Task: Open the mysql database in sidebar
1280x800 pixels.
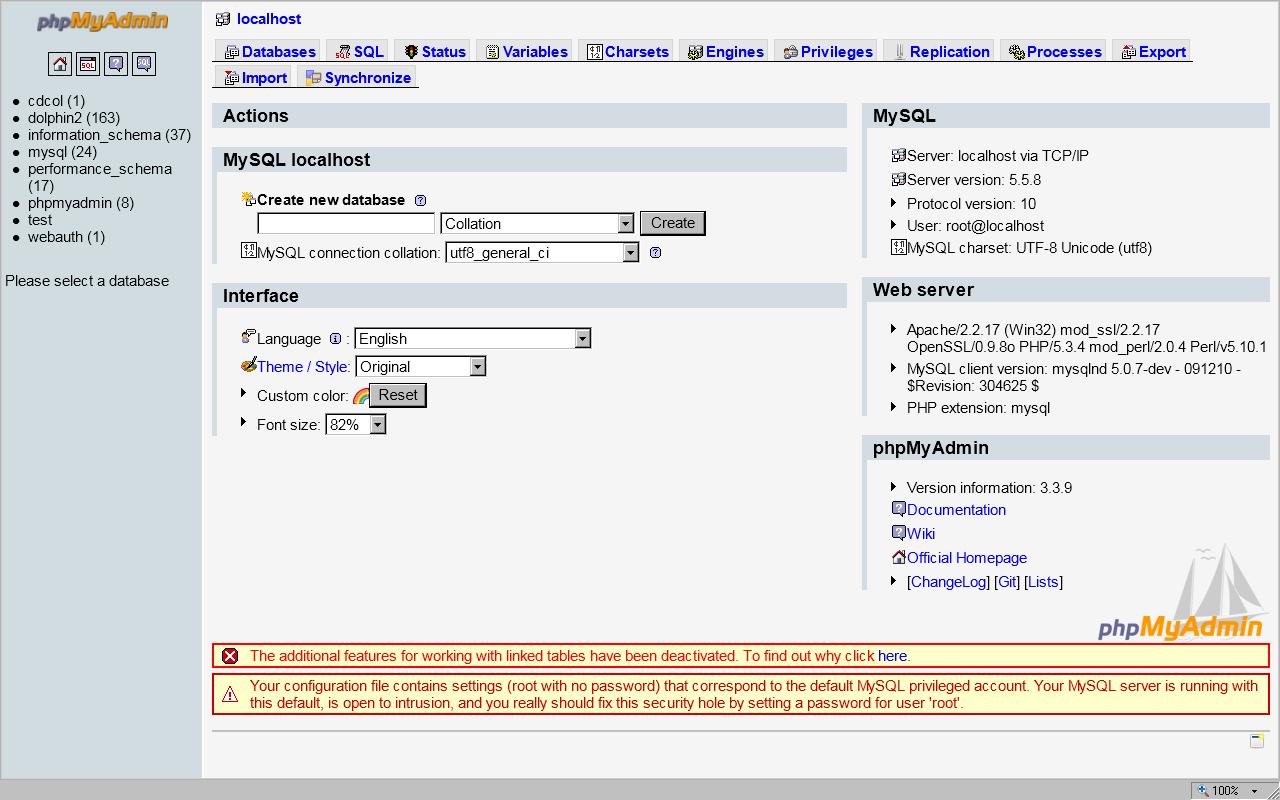Action: [x=62, y=152]
